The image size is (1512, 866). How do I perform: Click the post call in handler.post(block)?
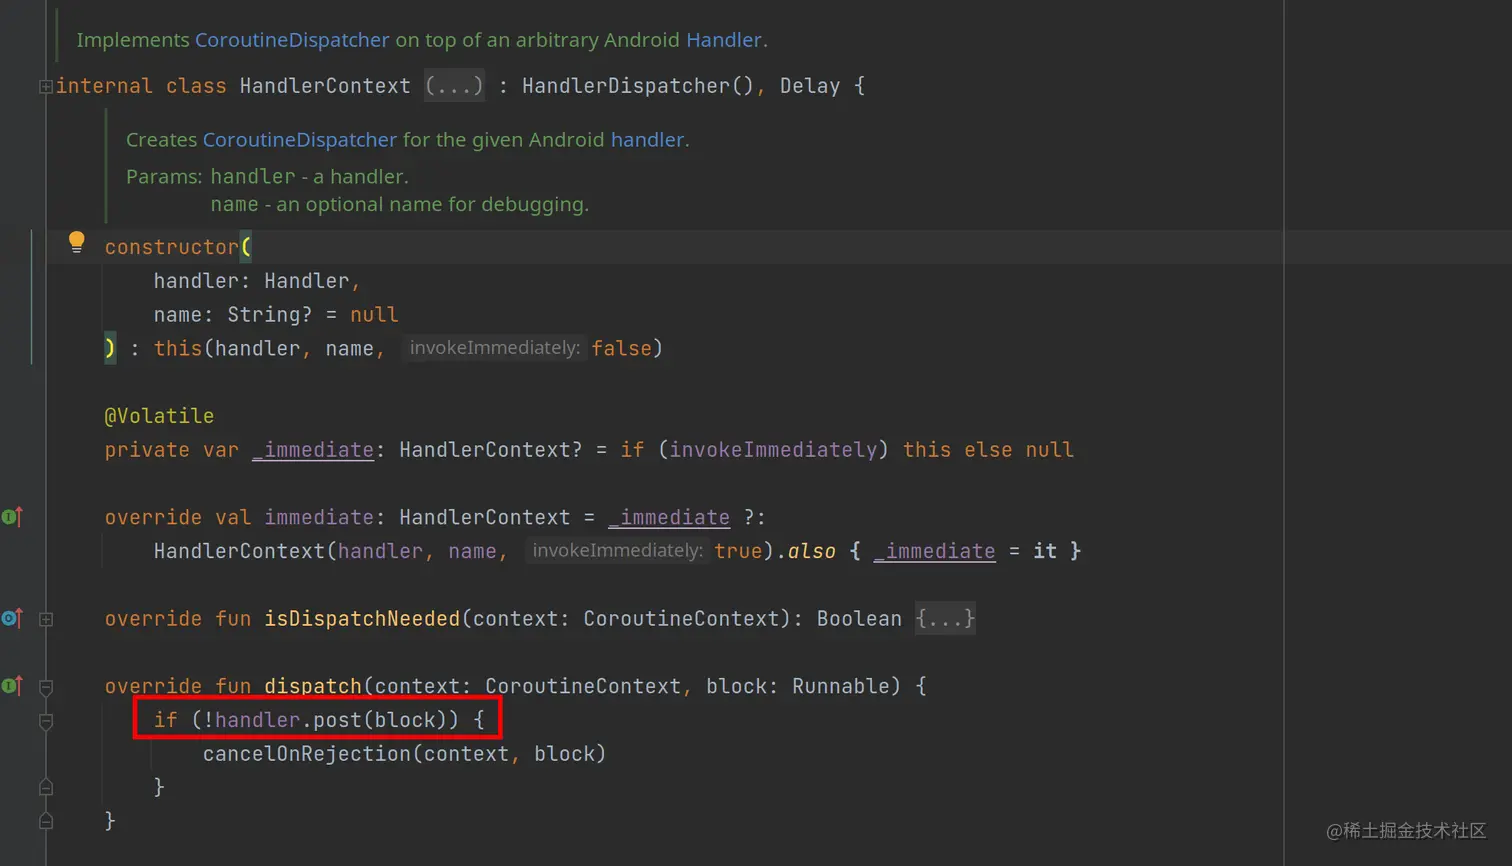[x=338, y=720]
